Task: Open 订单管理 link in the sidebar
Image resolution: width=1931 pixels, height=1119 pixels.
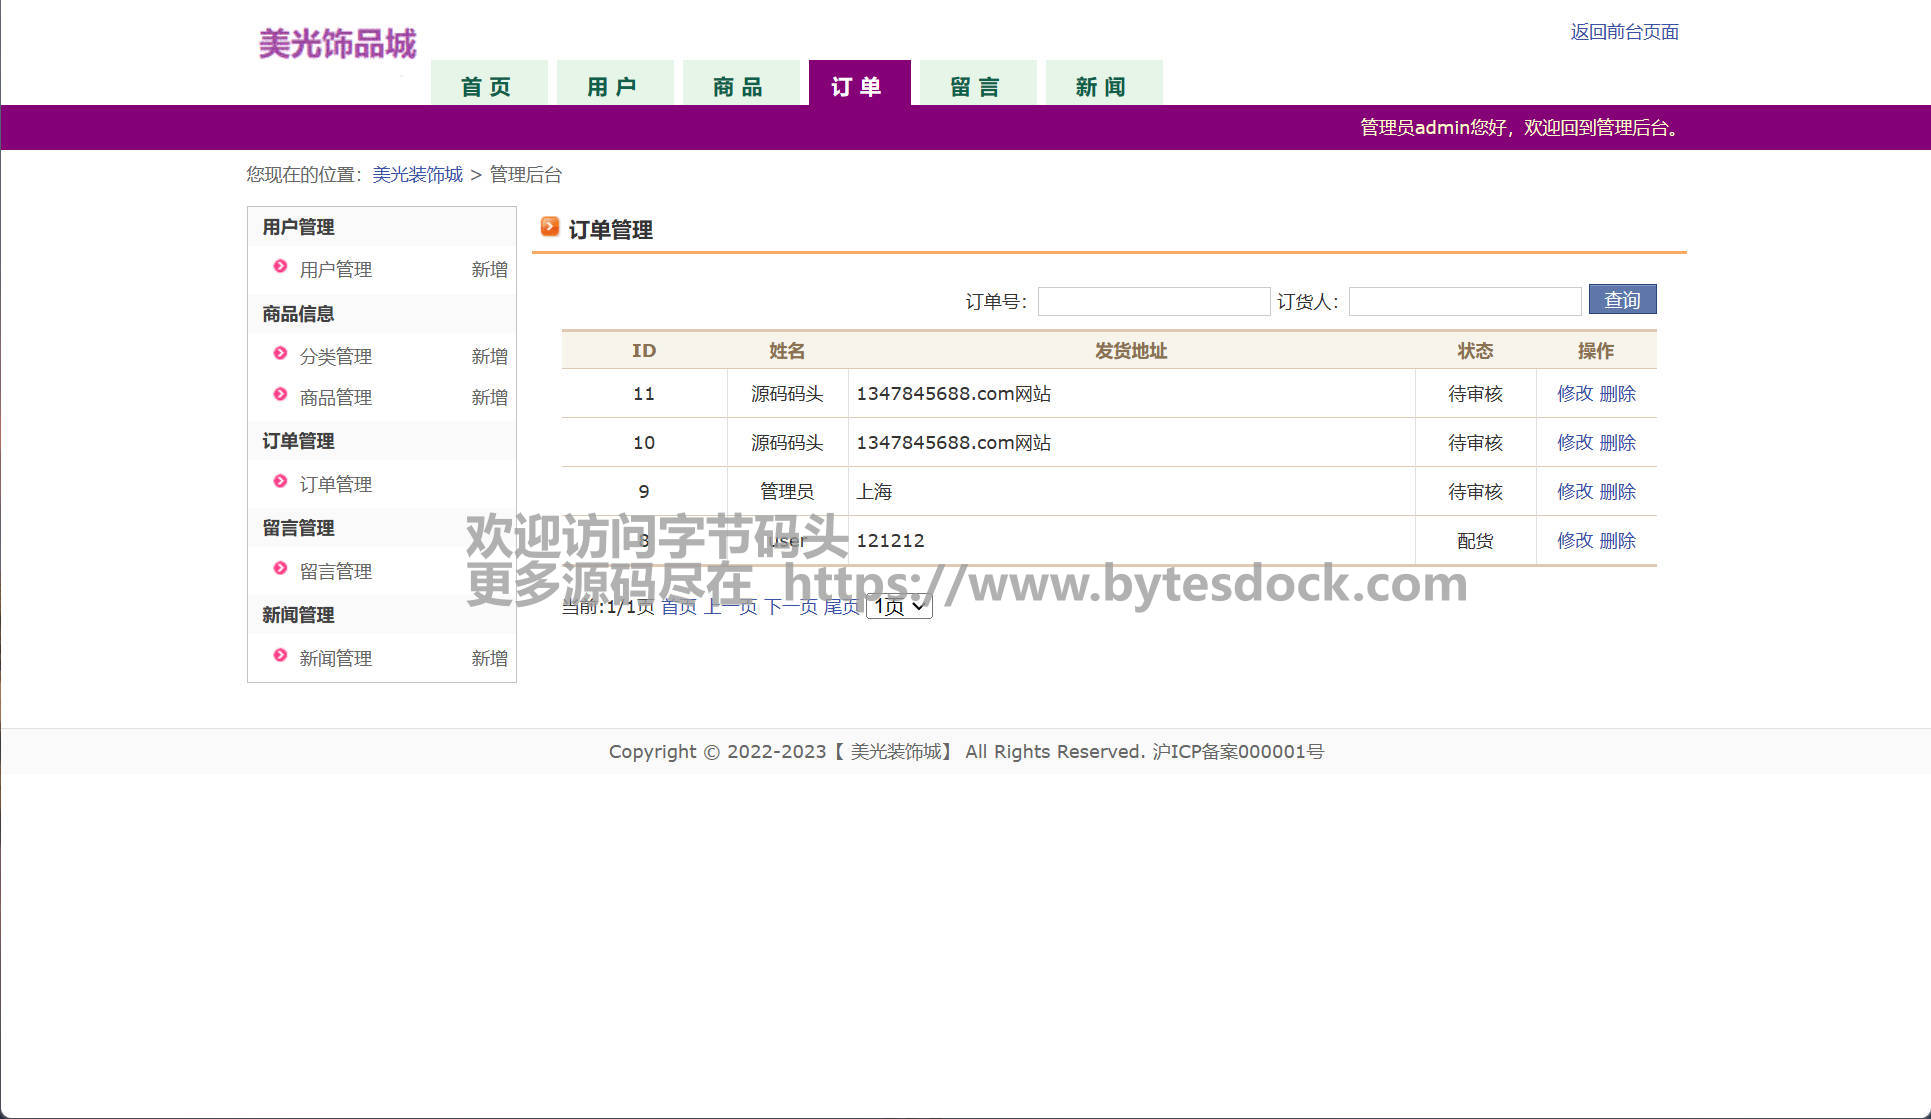Action: [336, 485]
